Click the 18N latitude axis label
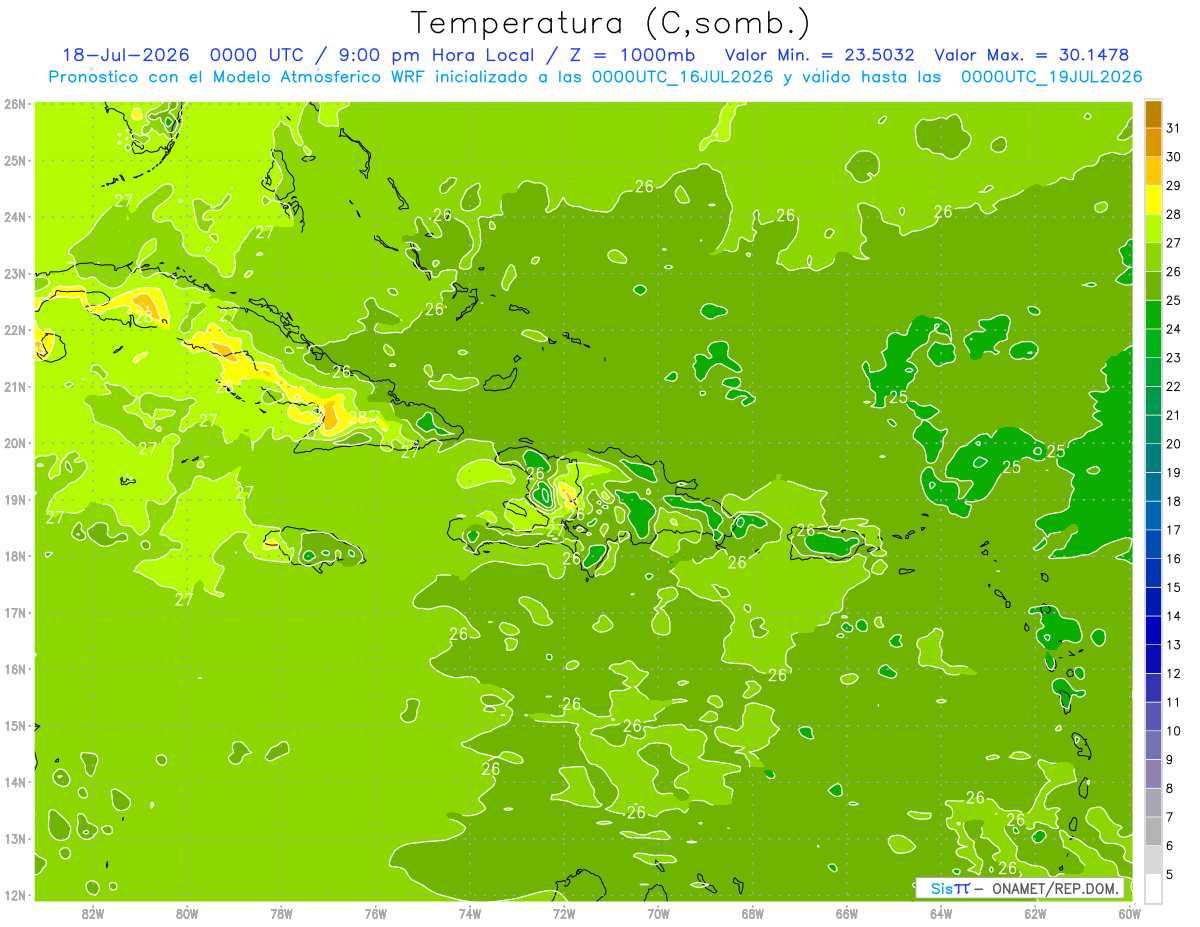 coord(14,555)
